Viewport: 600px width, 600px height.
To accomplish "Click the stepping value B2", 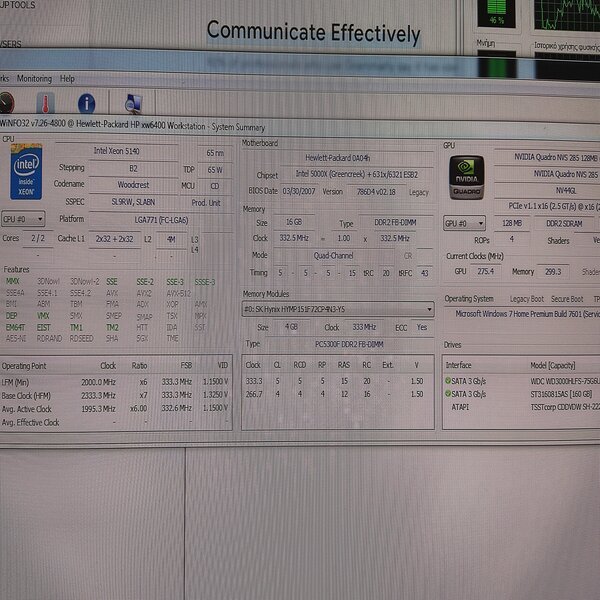I will (x=133, y=169).
